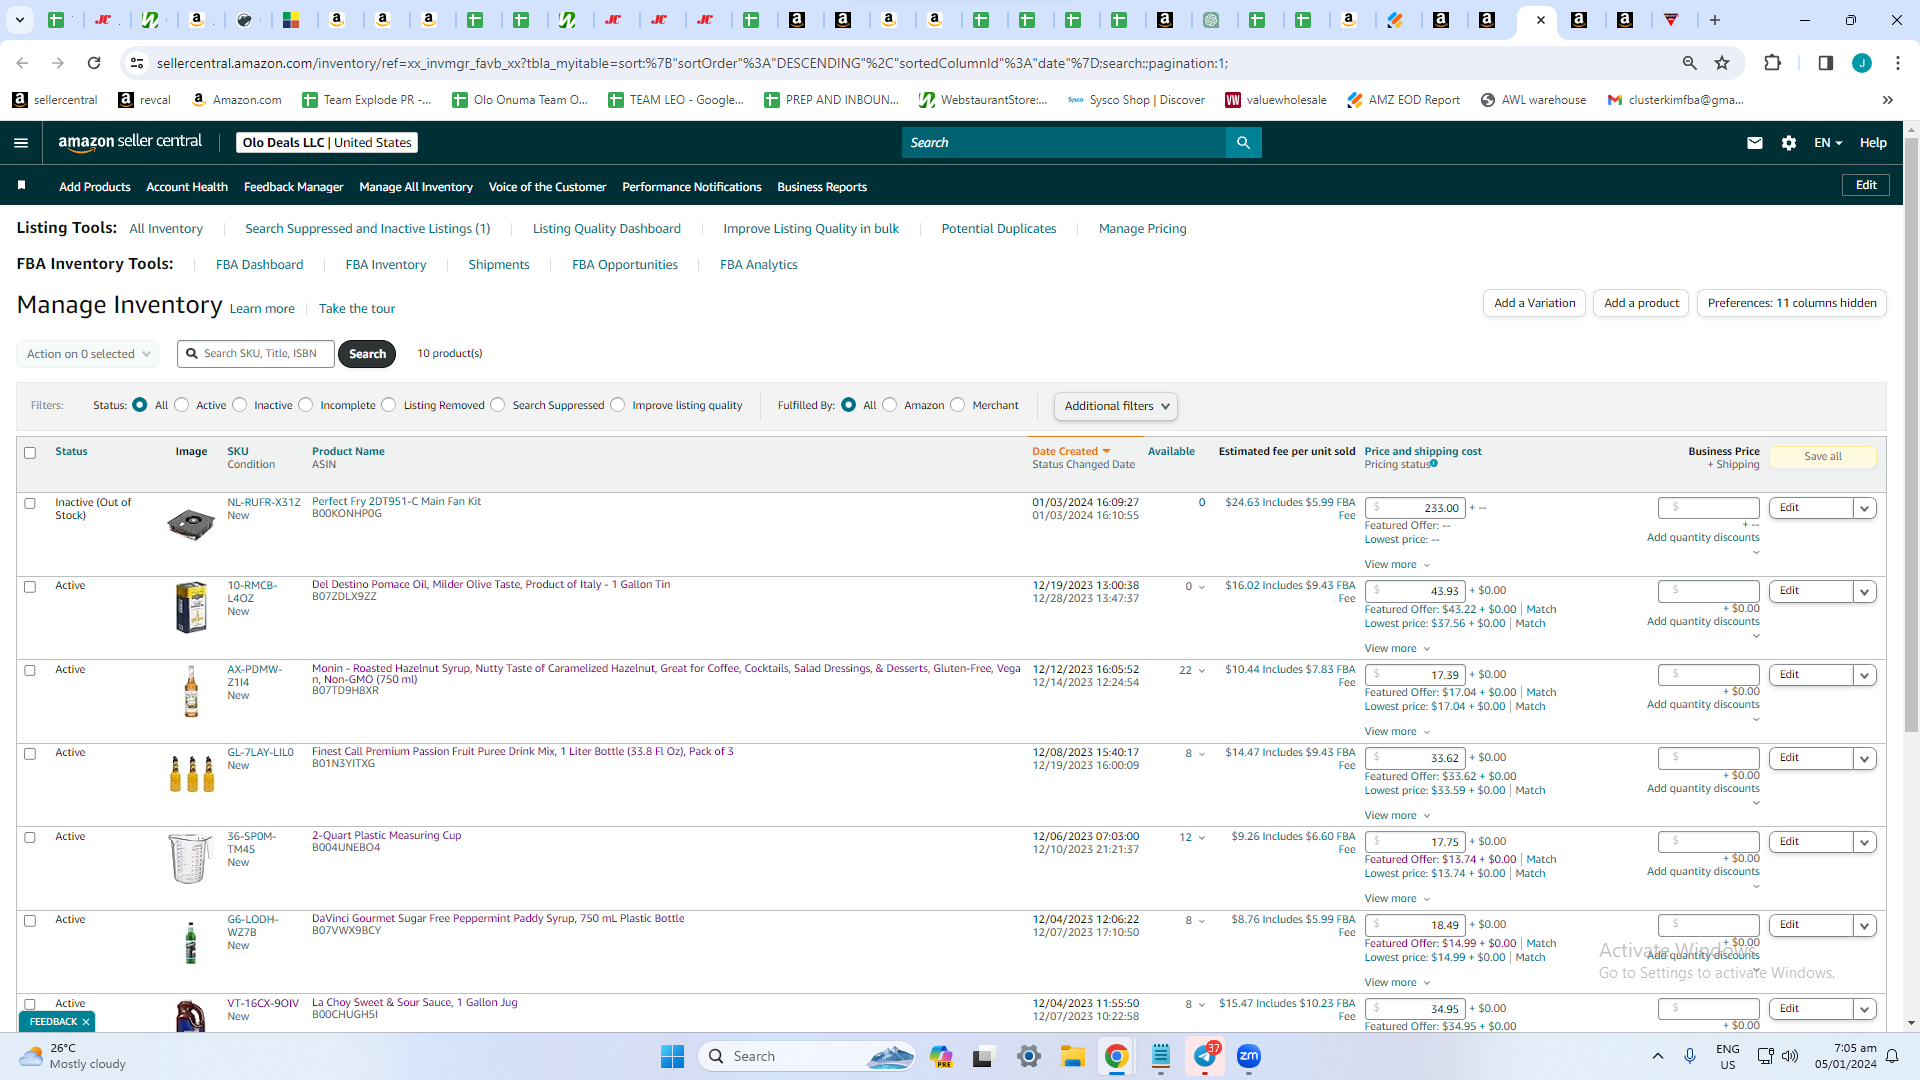Select Merchant under Fulfilled By
The image size is (1920, 1080).
pyautogui.click(x=958, y=405)
